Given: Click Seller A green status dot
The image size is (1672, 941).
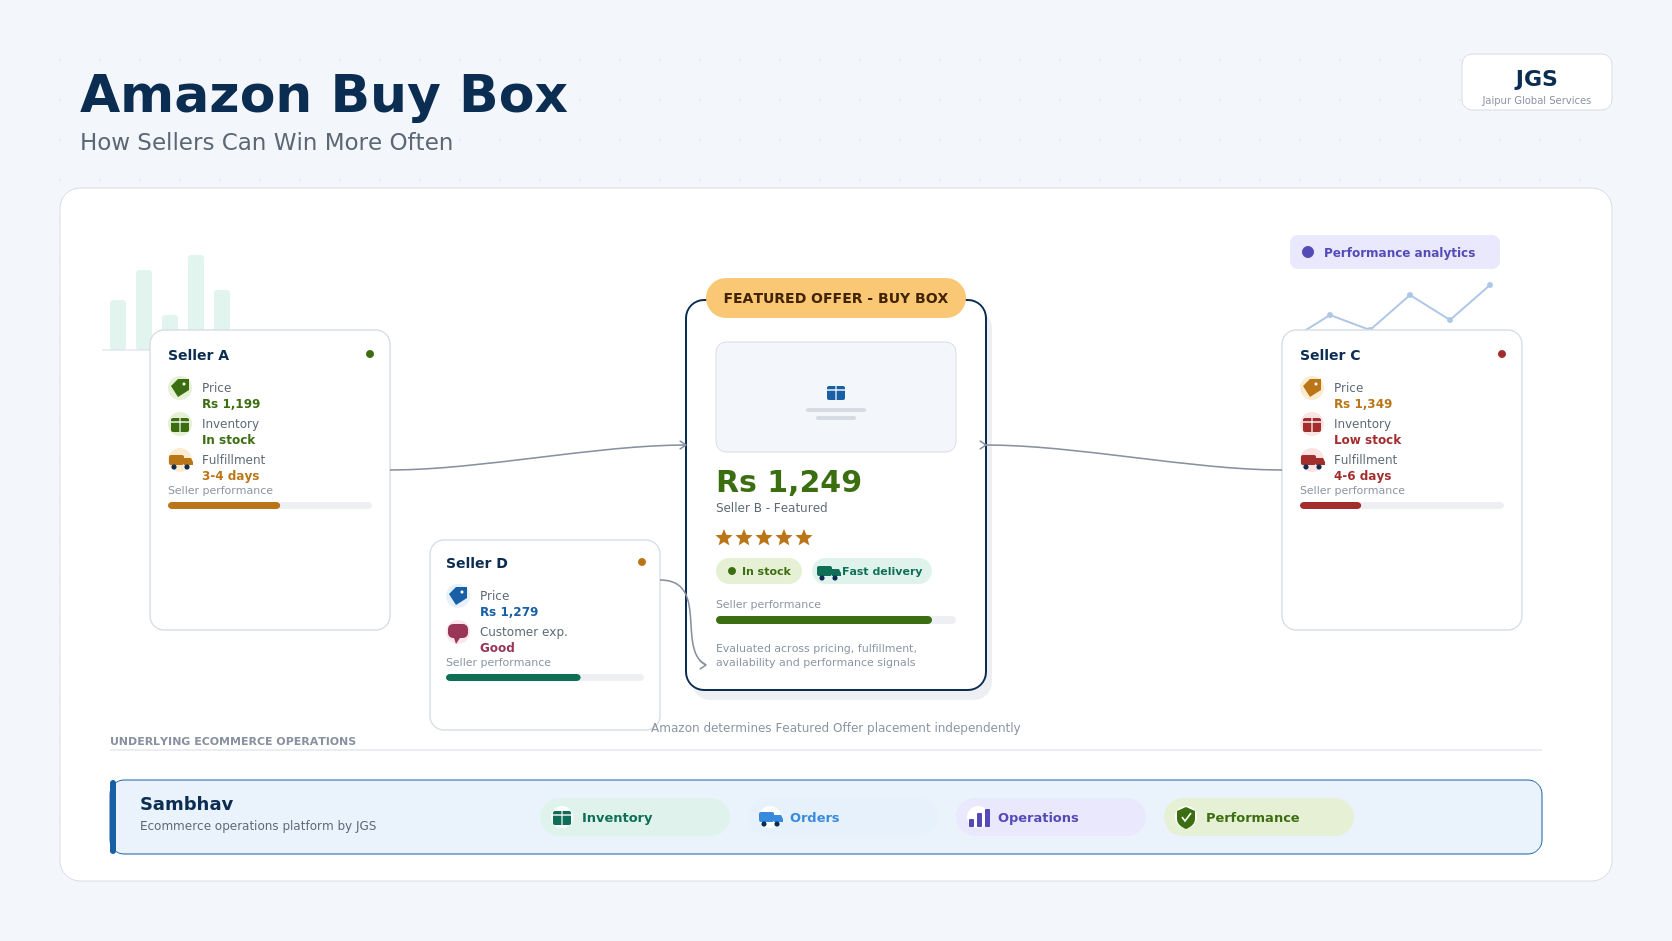Looking at the screenshot, I should pos(370,354).
